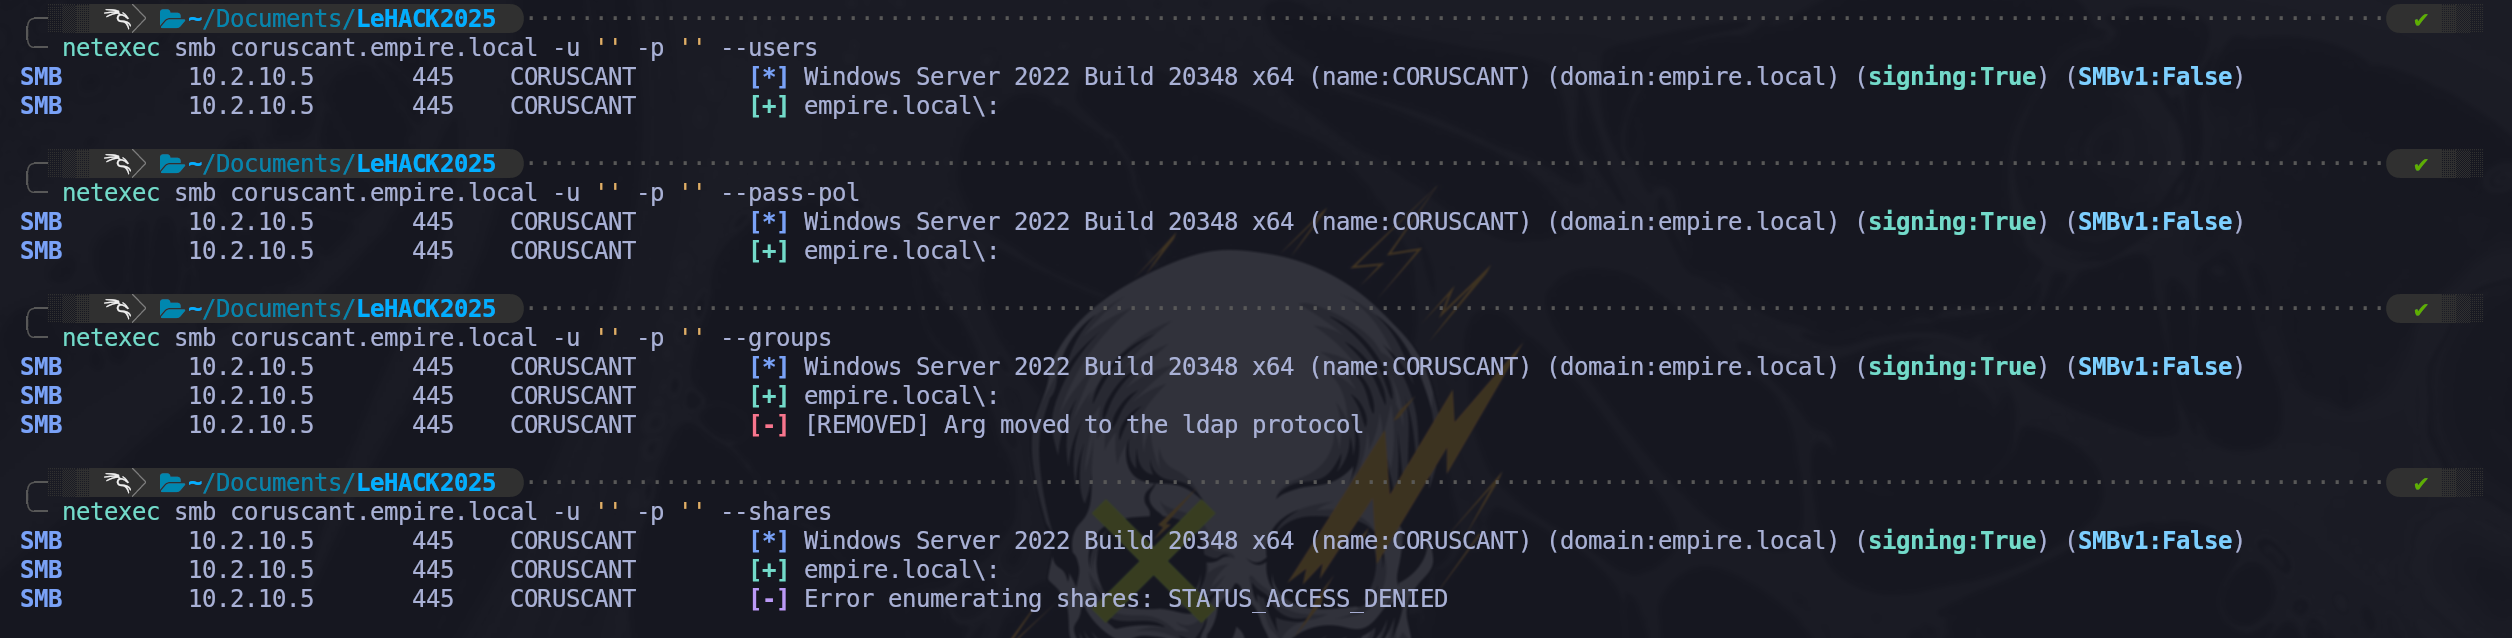
Task: Click the red [-] marker beside the [REMOVED] message
Action: click(x=768, y=425)
